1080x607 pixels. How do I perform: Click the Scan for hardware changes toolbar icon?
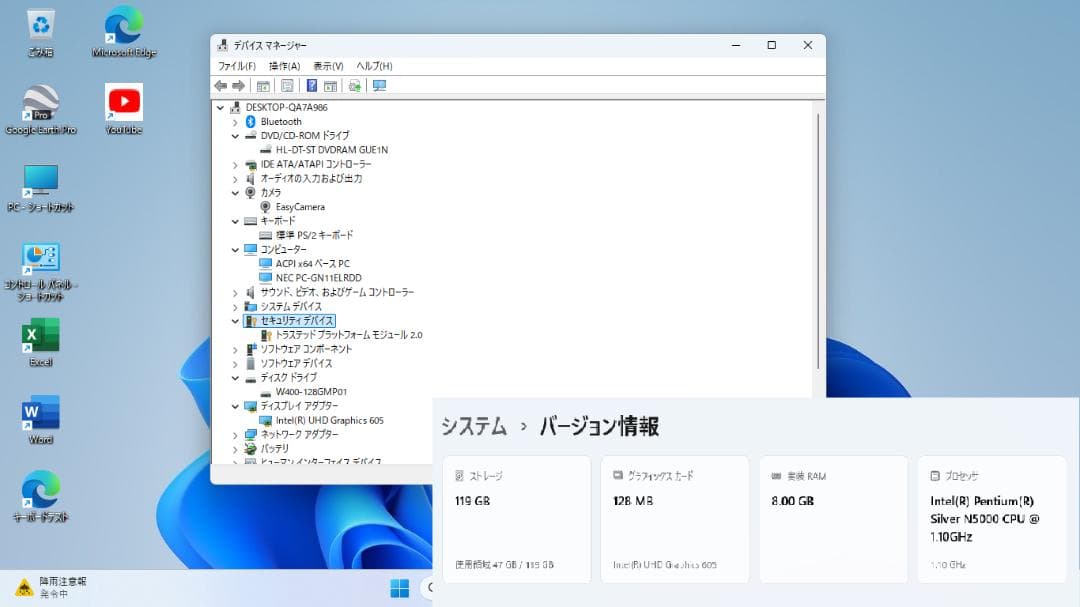click(378, 86)
